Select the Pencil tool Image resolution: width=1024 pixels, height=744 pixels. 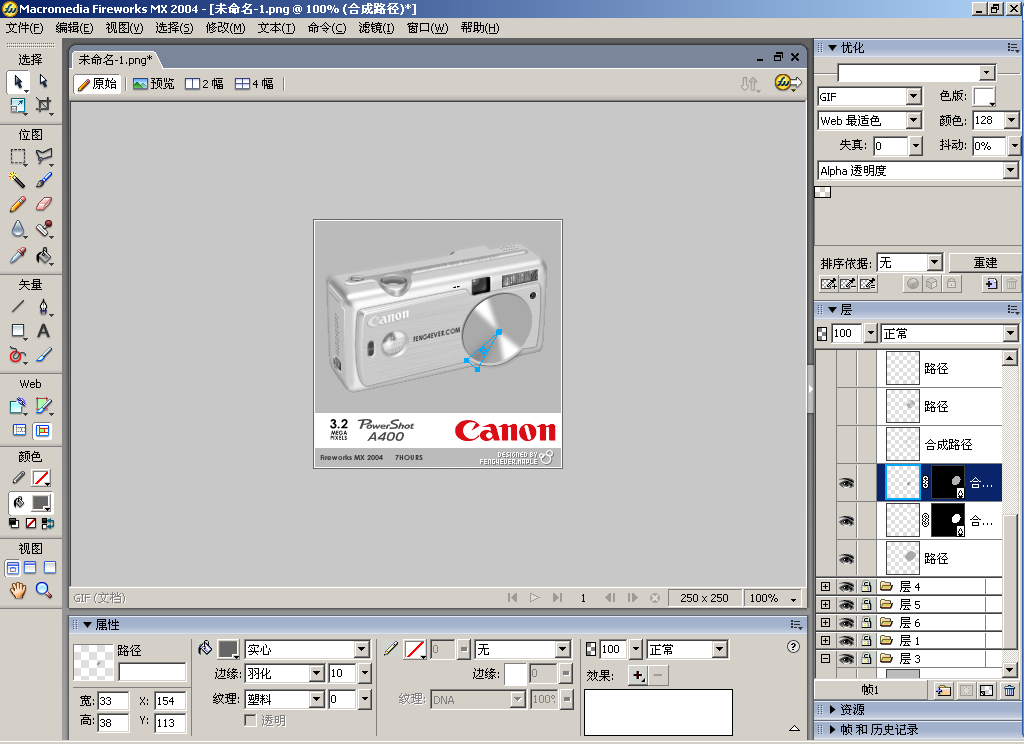coord(18,204)
